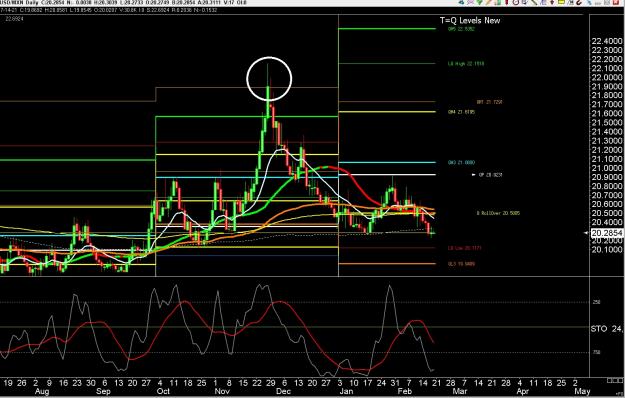This screenshot has height=398, width=625.
Task: Click the 'USD/MXN Daily' chart title
Action: point(20,2)
